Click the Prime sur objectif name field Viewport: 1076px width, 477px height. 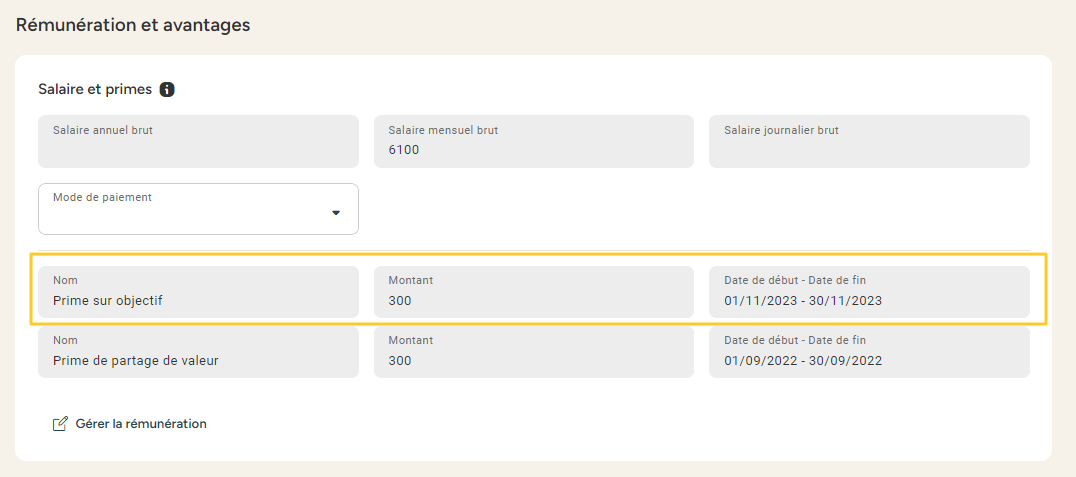click(x=198, y=292)
